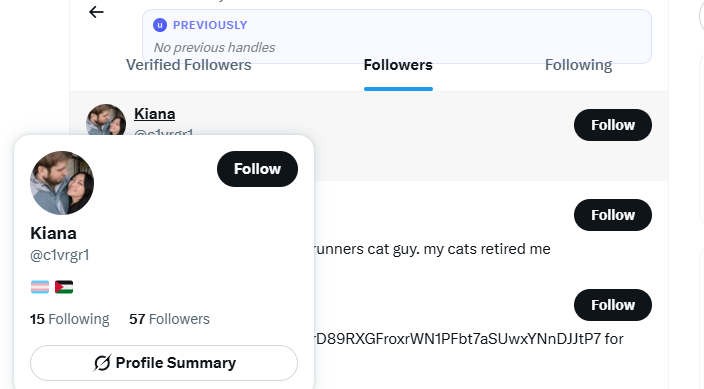The height and width of the screenshot is (389, 704).
Task: Switch to the Verified Followers tab
Action: click(189, 65)
